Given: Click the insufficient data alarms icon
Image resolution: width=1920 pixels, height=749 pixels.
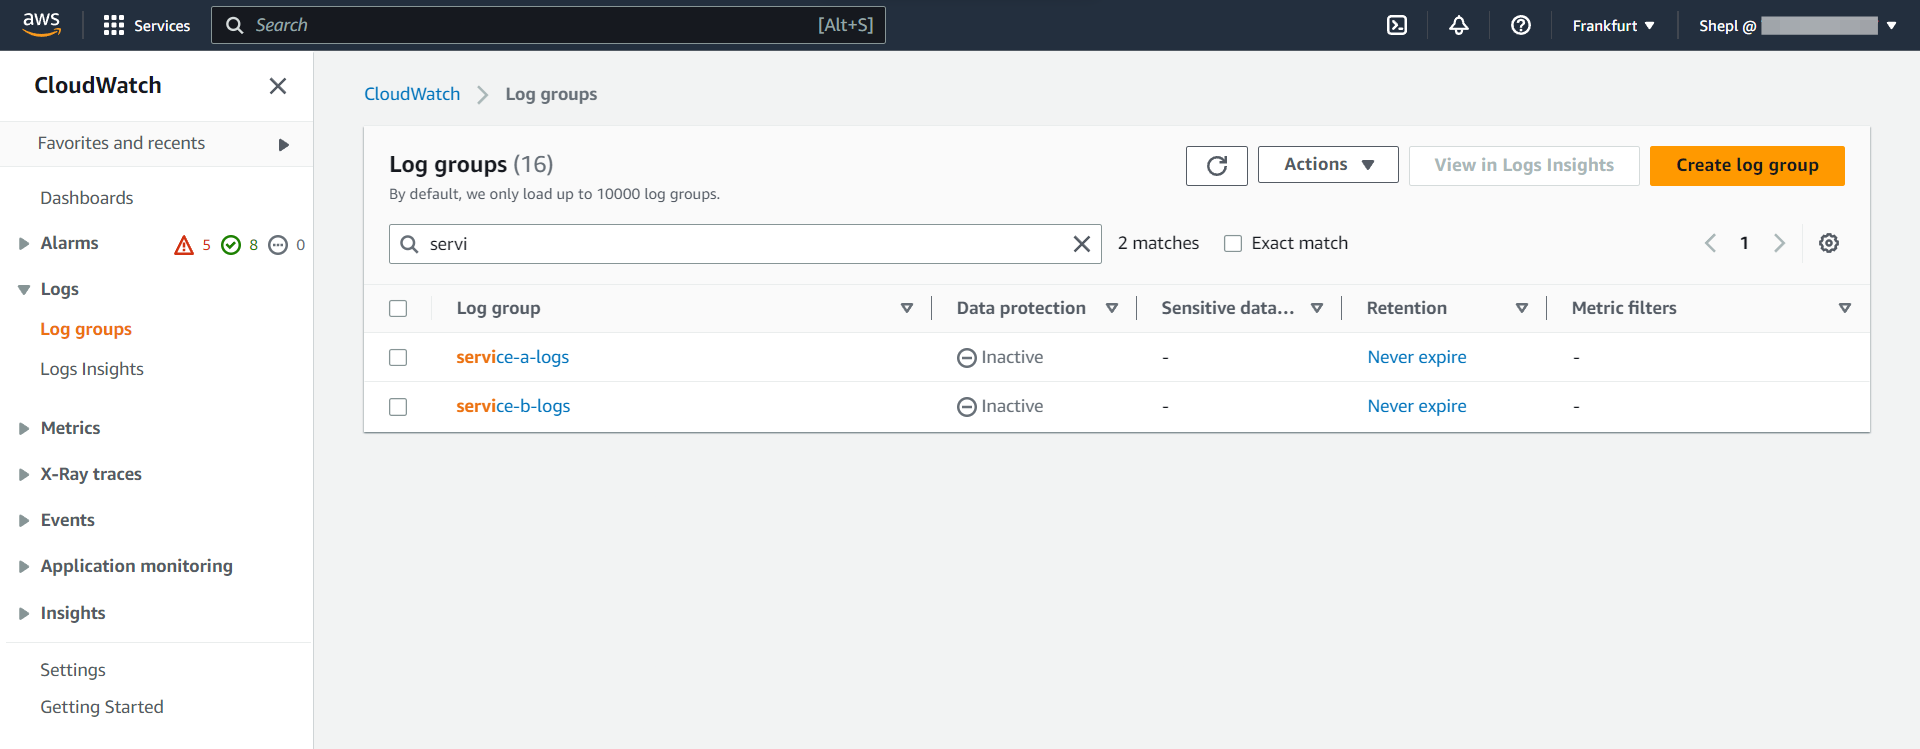Looking at the screenshot, I should click(278, 245).
